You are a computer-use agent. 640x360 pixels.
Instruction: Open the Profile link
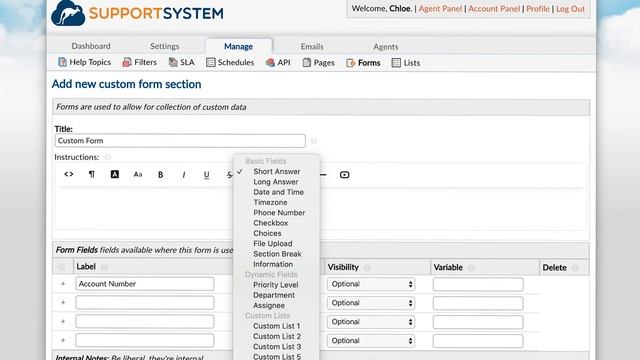pos(538,9)
